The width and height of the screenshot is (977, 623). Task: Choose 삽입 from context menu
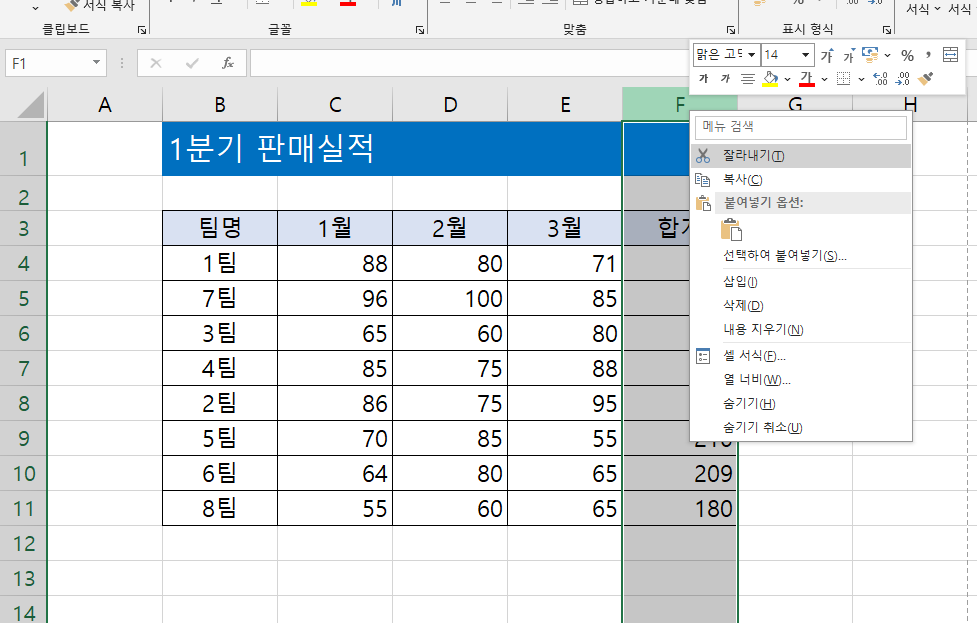[801, 282]
